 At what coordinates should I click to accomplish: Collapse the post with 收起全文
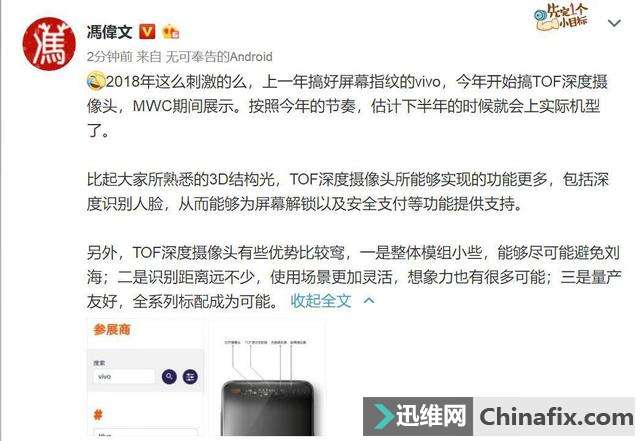coord(320,301)
